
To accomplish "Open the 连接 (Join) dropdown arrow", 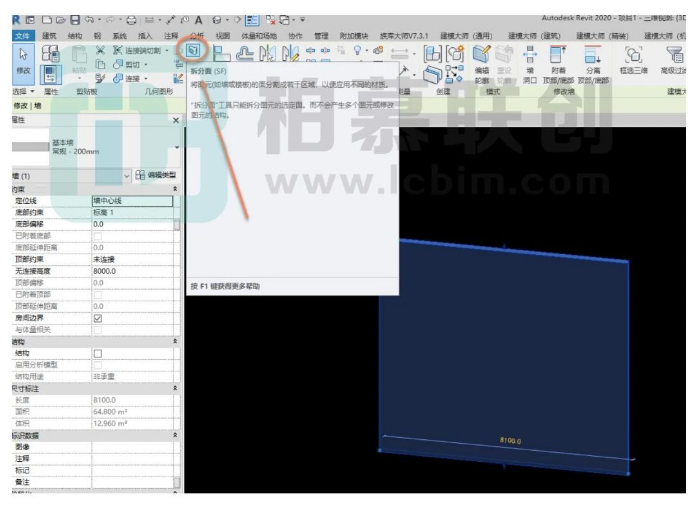I will (146, 79).
